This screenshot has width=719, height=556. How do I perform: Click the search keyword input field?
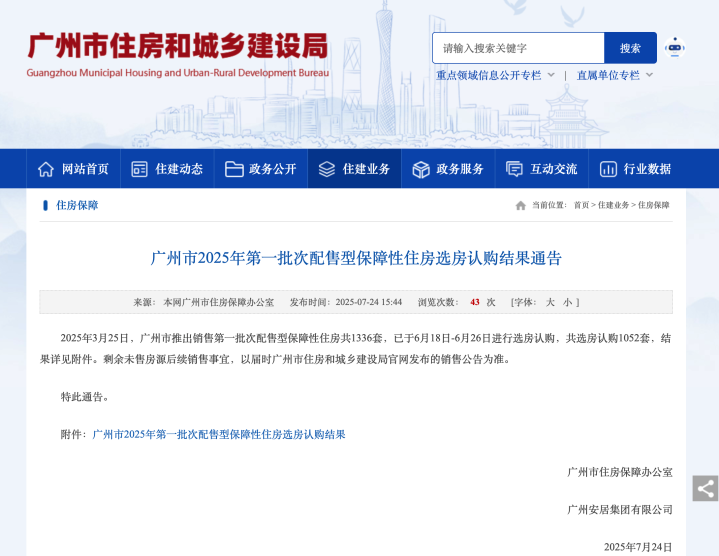518,48
